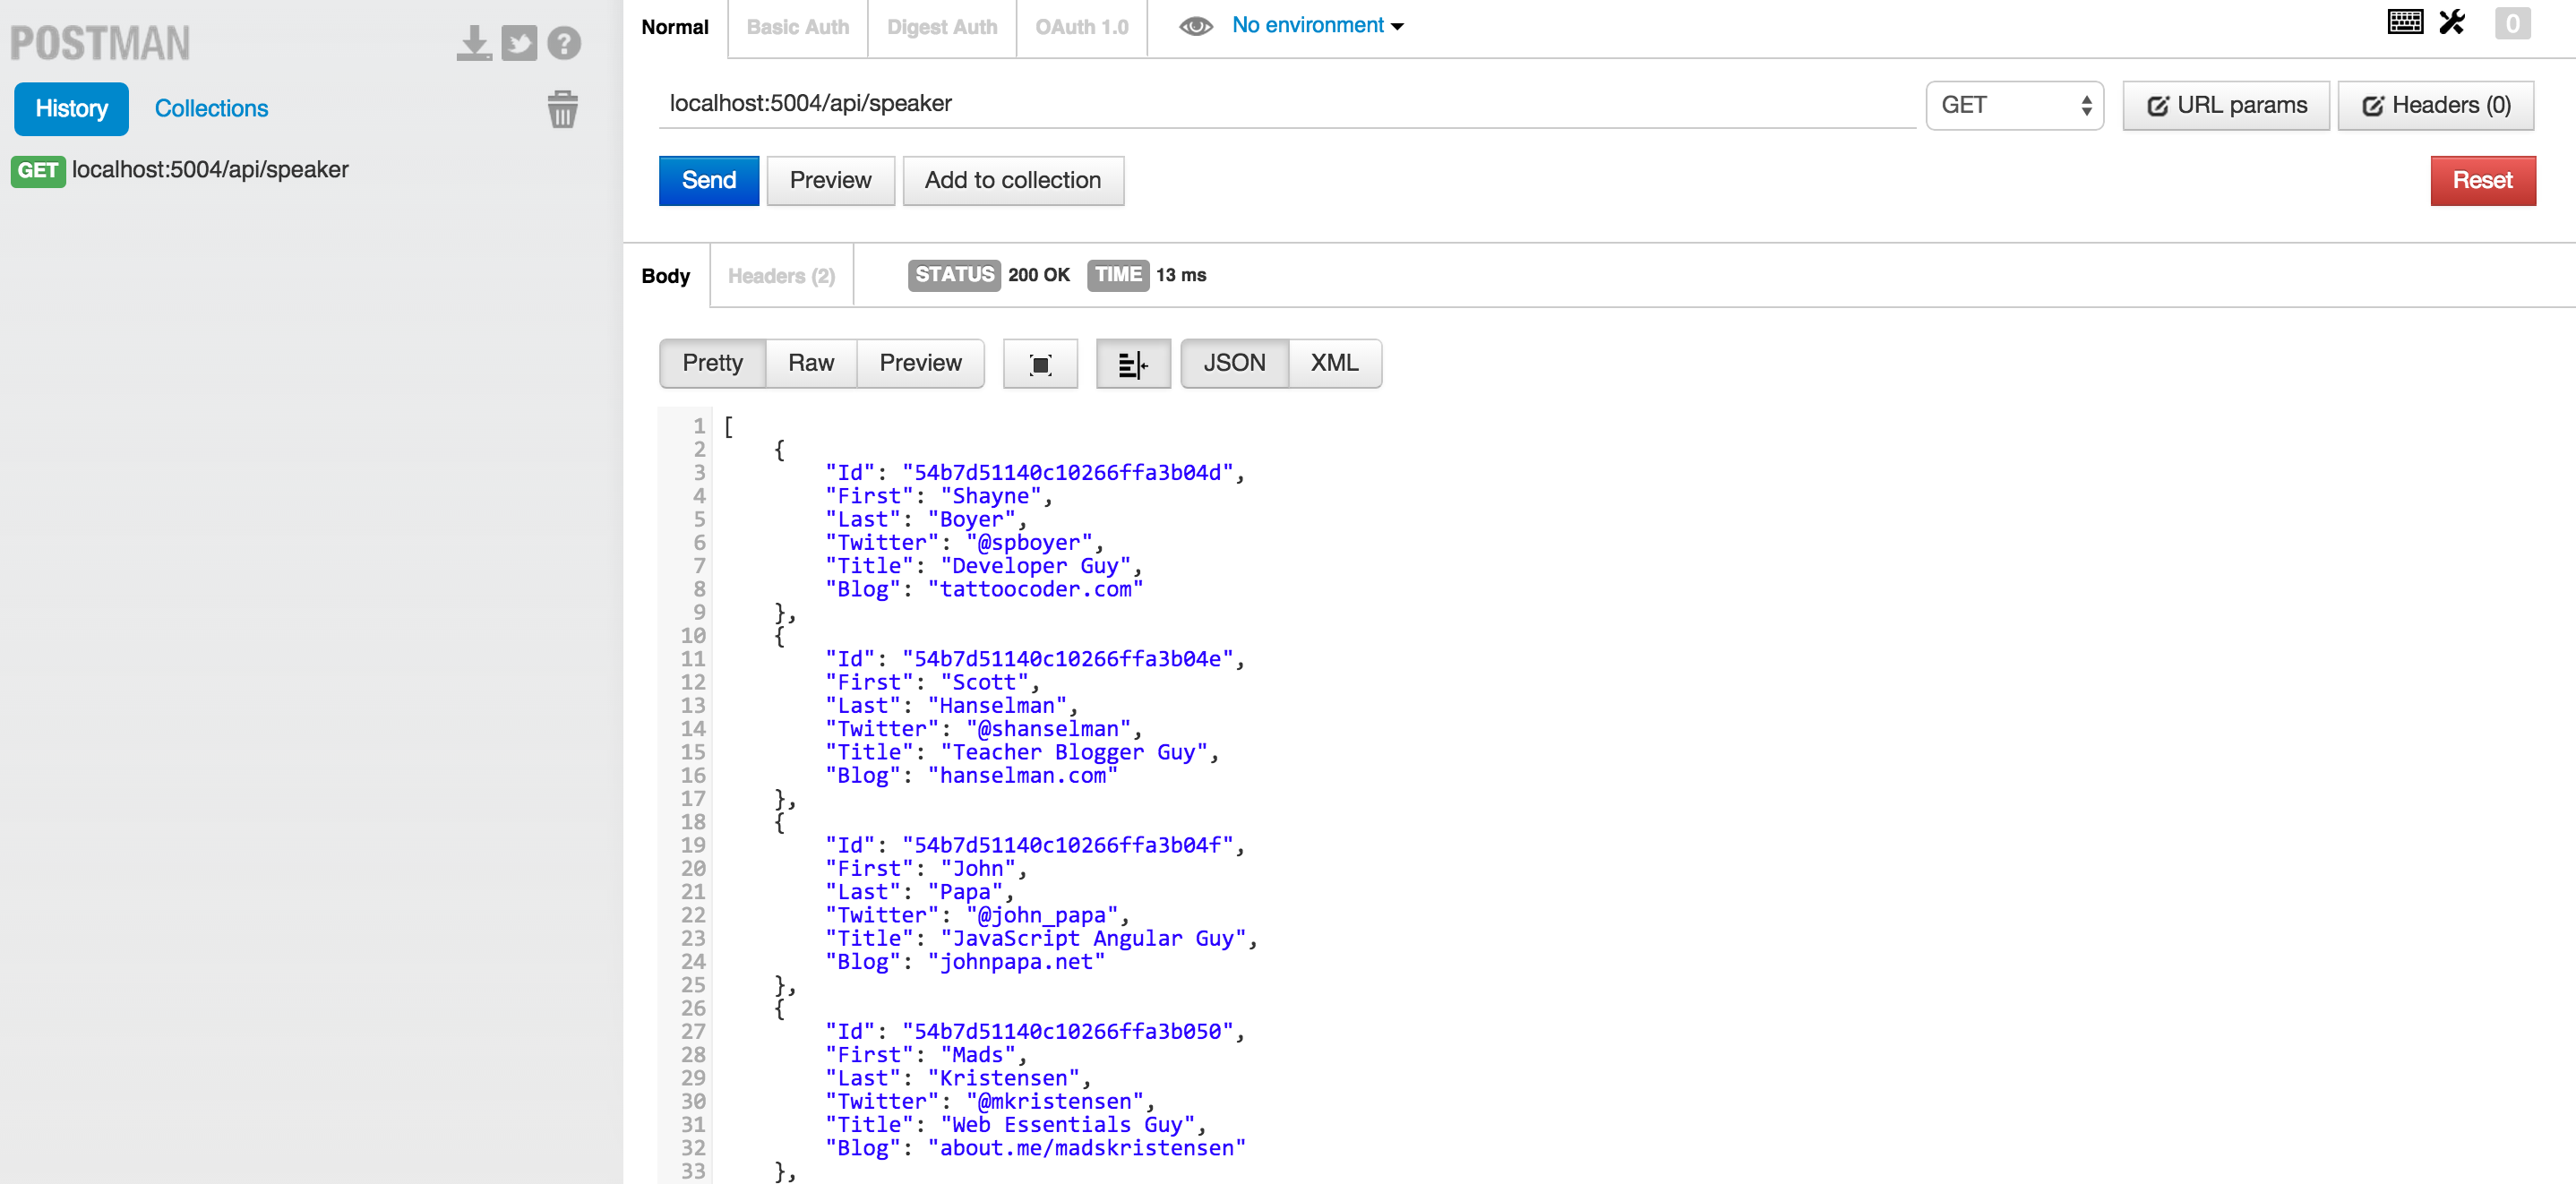The image size is (2576, 1184).
Task: Select Pretty response view
Action: tap(712, 363)
